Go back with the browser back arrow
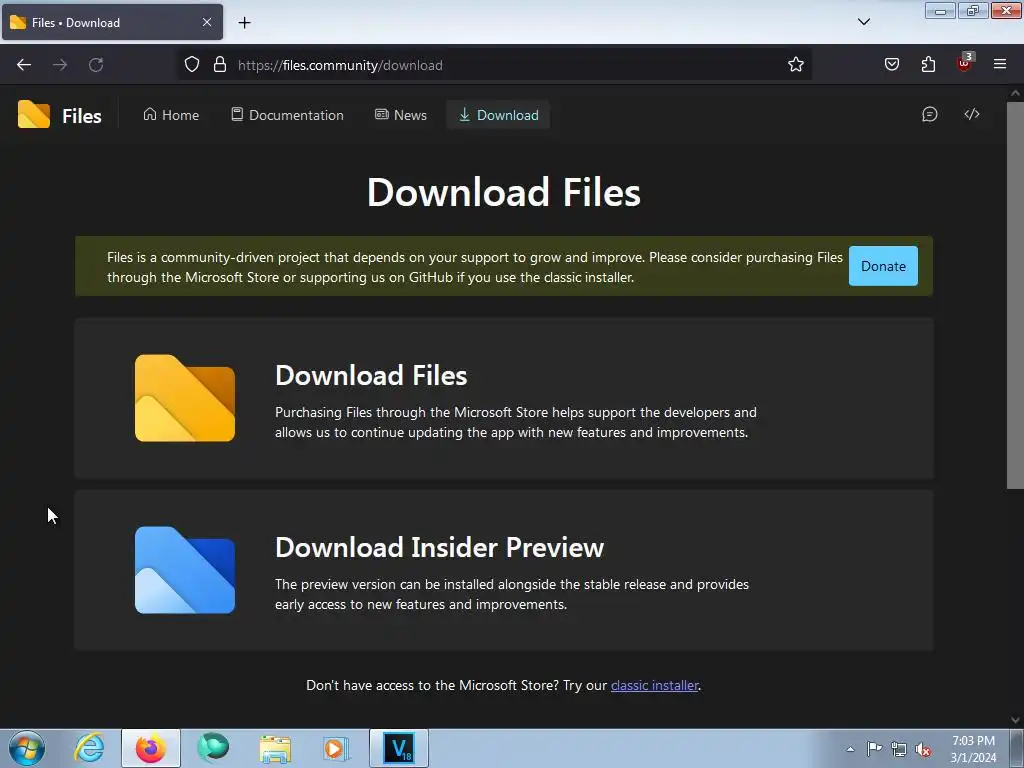This screenshot has height=768, width=1024. click(24, 65)
